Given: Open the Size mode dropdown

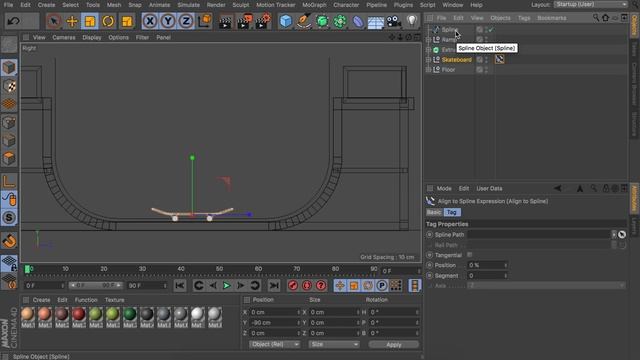Looking at the screenshot, I should (334, 344).
